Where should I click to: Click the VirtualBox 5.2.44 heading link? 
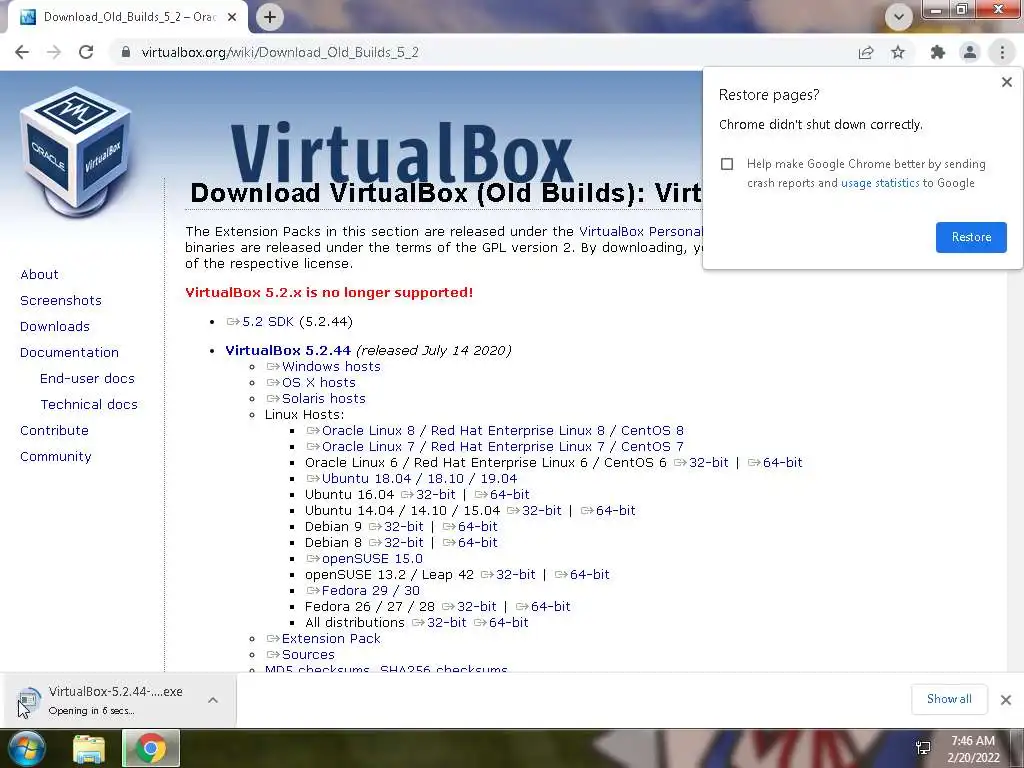(288, 350)
